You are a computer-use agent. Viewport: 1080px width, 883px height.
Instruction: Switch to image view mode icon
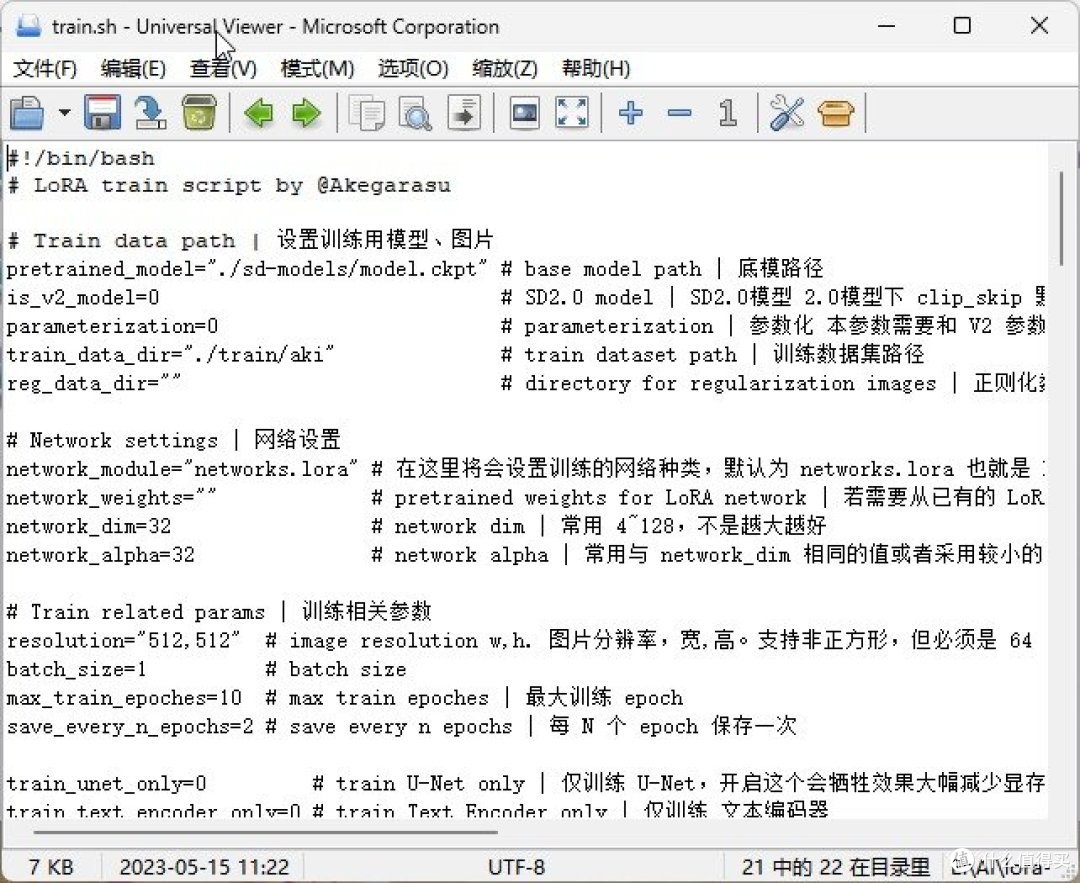click(523, 113)
